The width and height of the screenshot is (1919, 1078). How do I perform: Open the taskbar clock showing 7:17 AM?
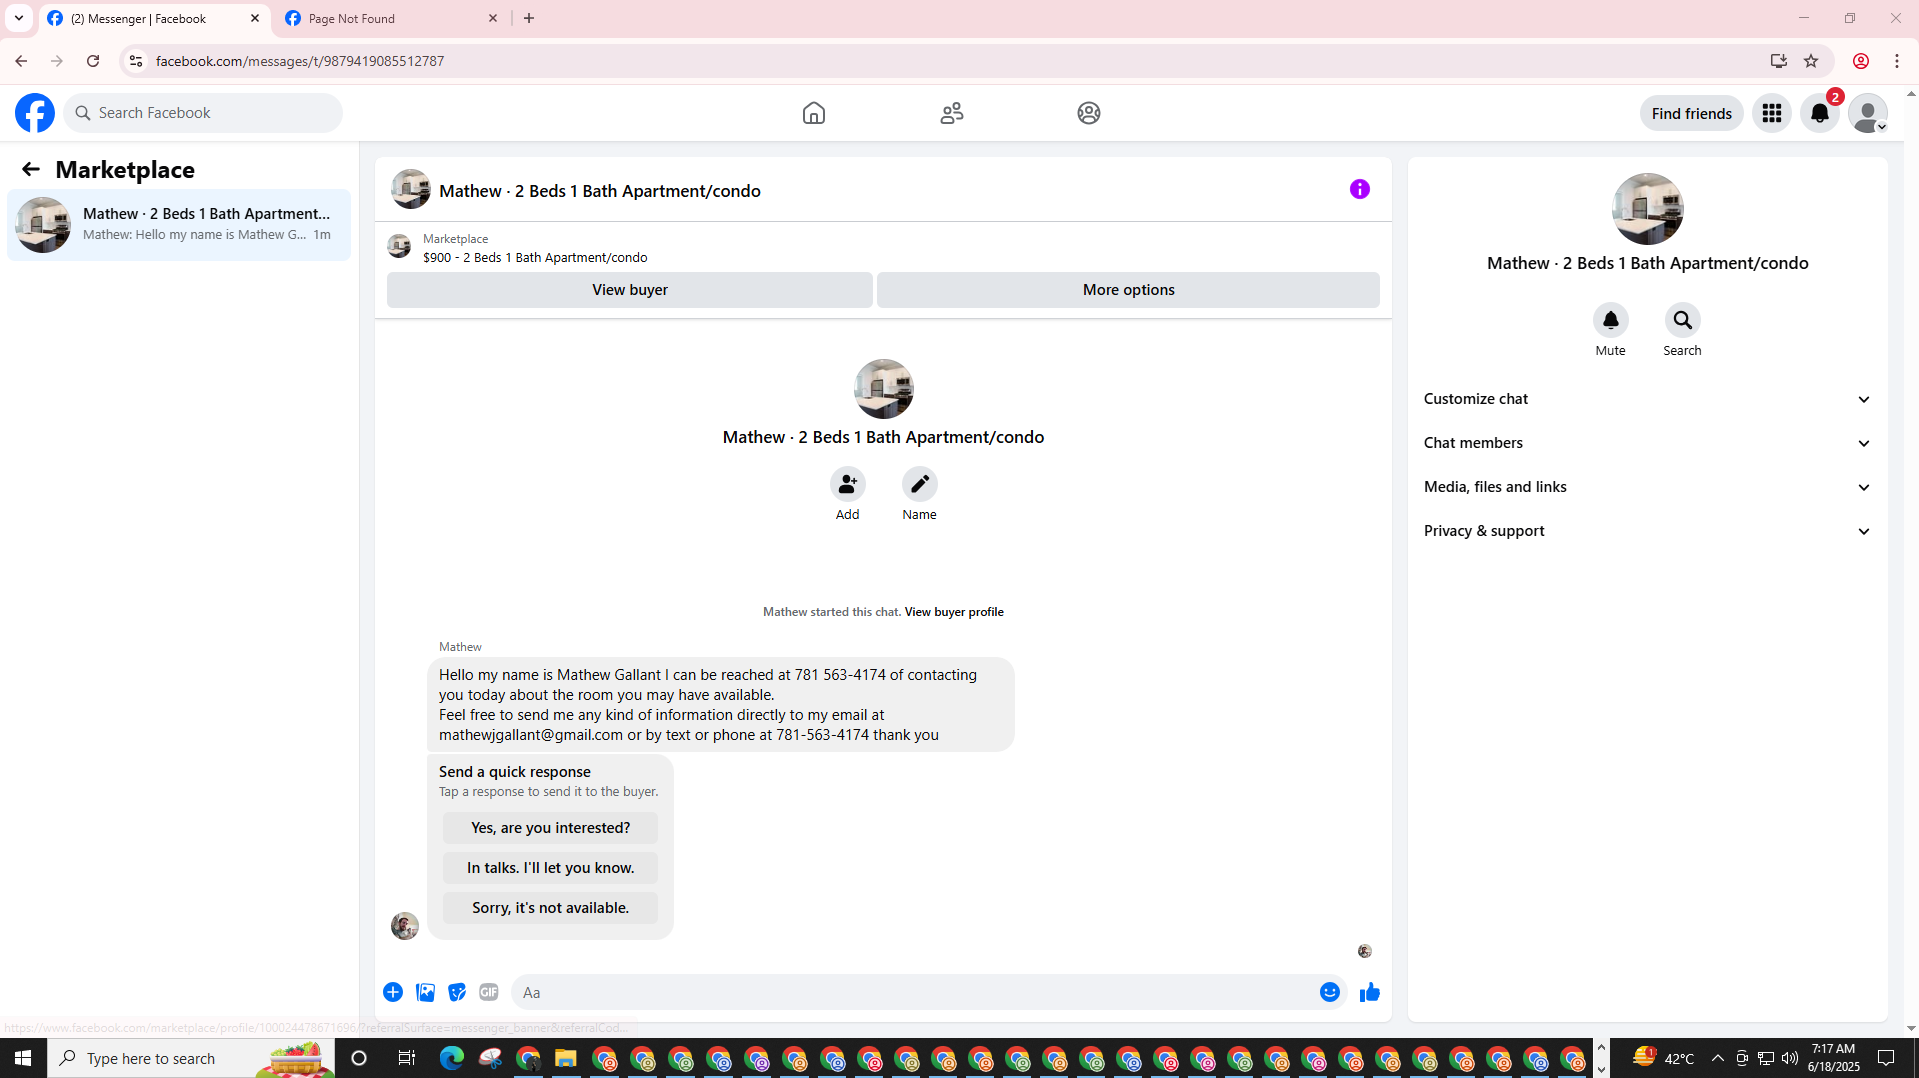click(x=1833, y=1058)
